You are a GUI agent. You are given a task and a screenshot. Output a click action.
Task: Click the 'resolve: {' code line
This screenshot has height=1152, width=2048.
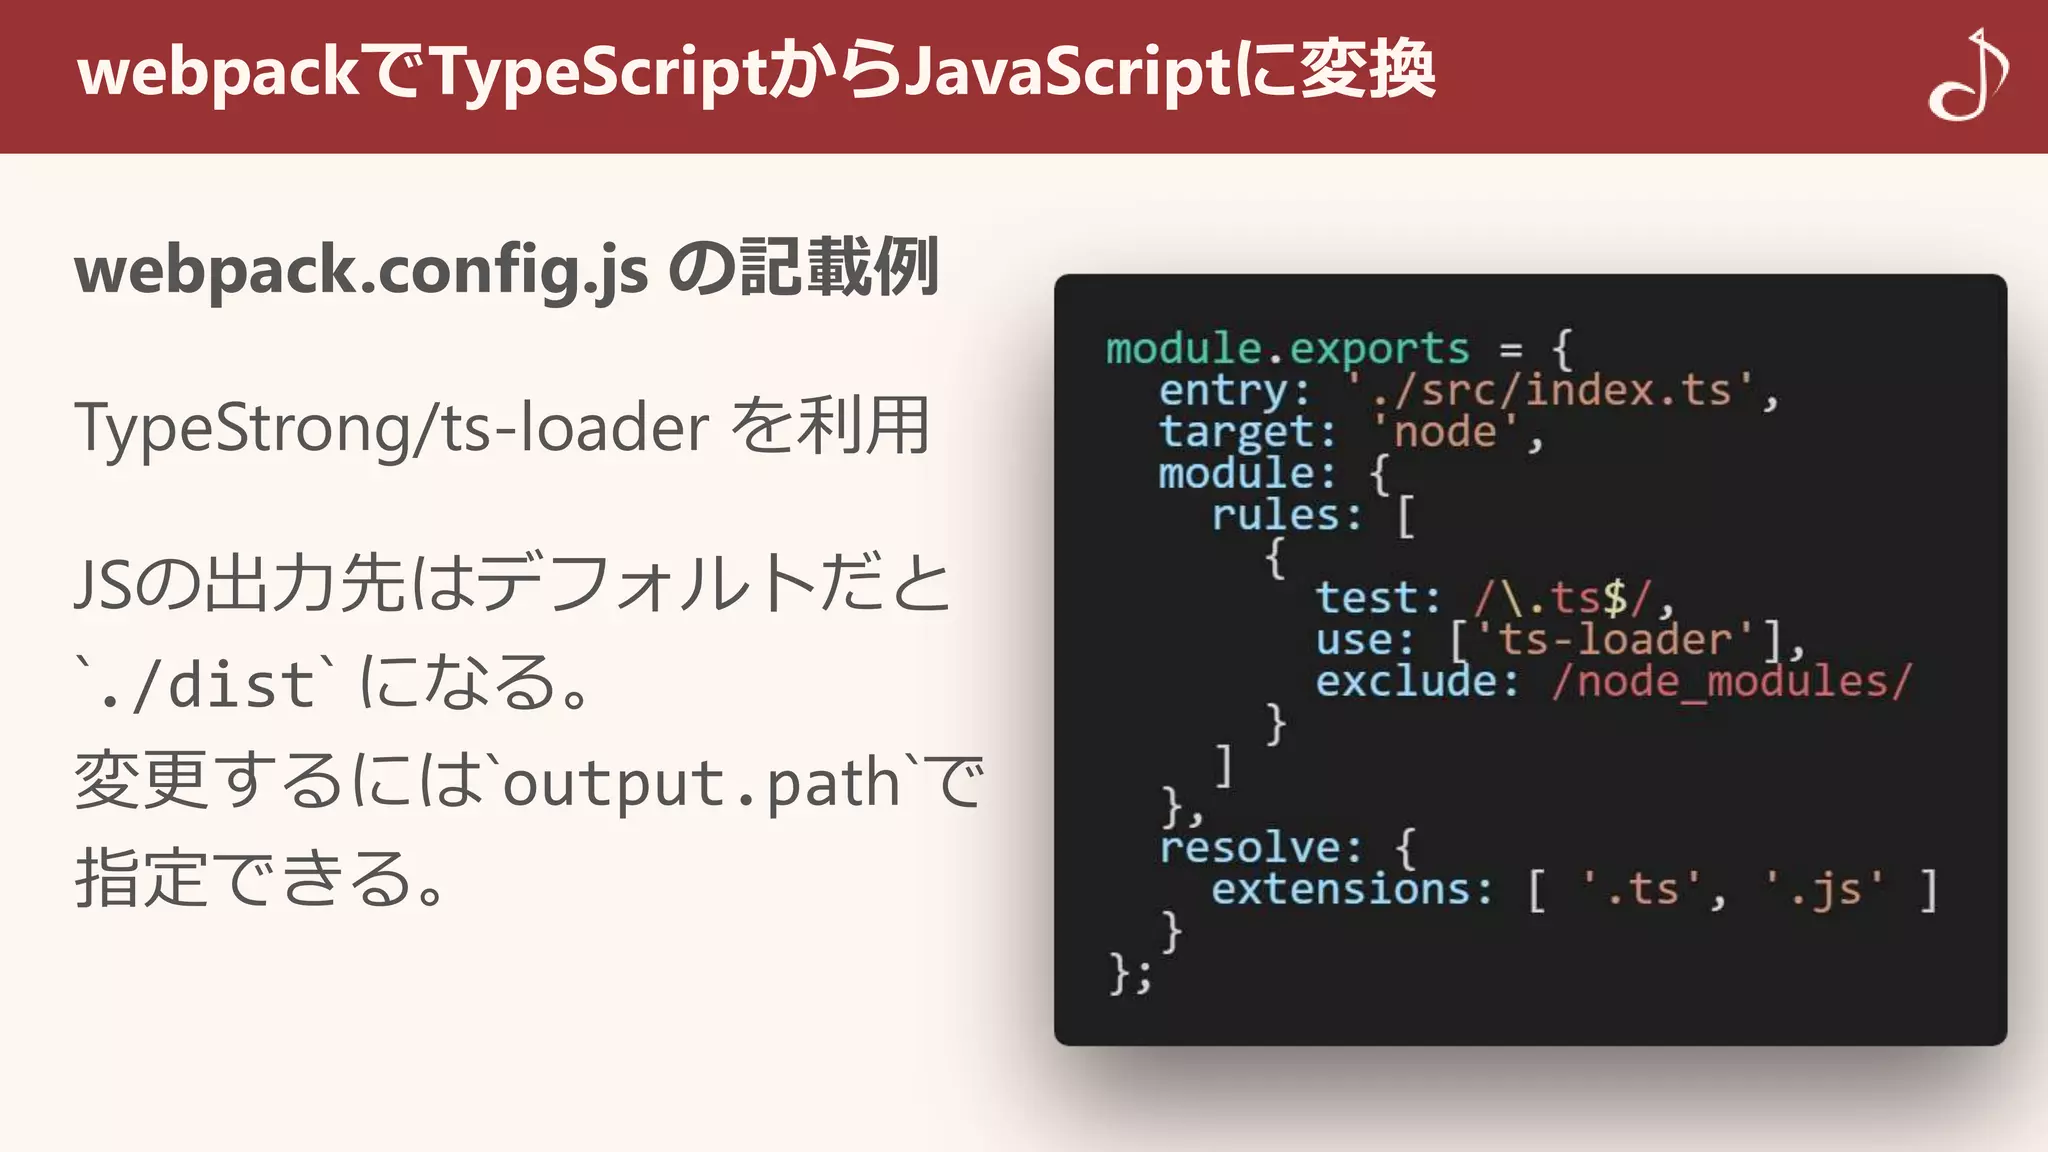pyautogui.click(x=1288, y=848)
